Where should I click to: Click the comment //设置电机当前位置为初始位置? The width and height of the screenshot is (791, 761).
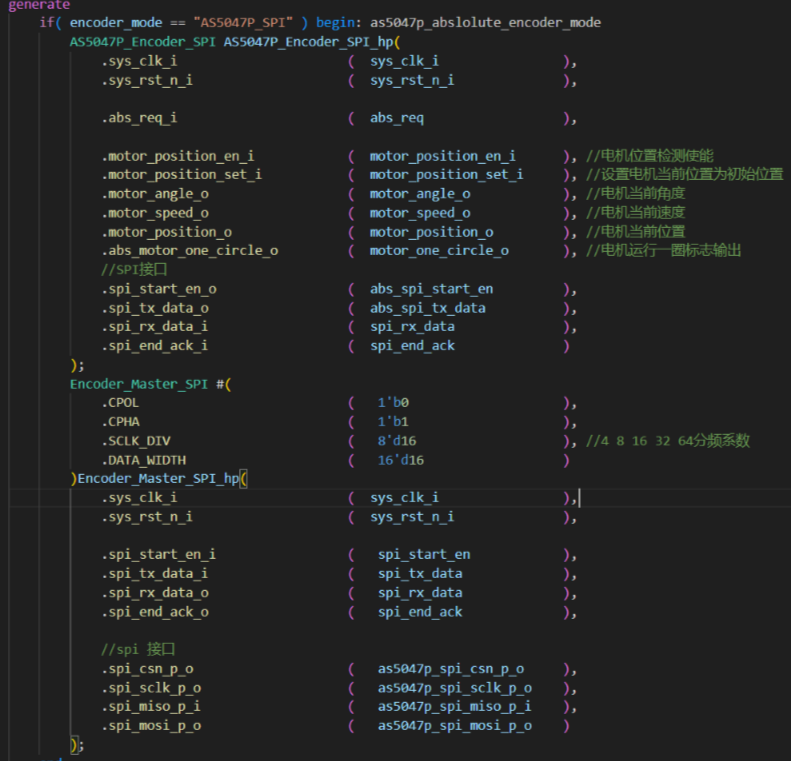(685, 174)
